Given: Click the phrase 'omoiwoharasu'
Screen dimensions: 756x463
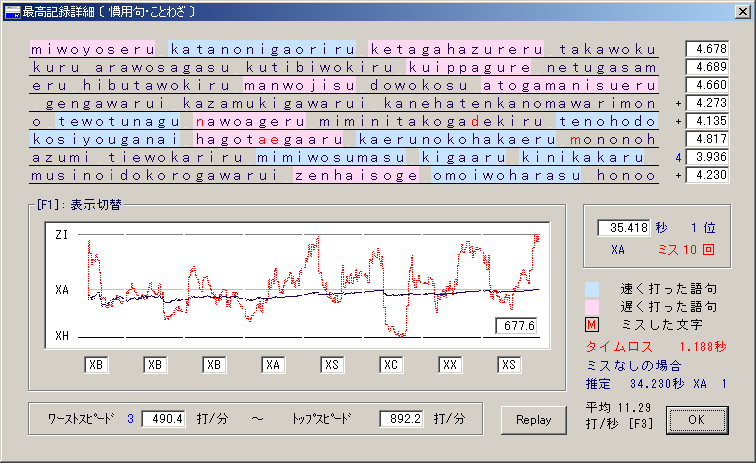Looking at the screenshot, I should tap(506, 176).
